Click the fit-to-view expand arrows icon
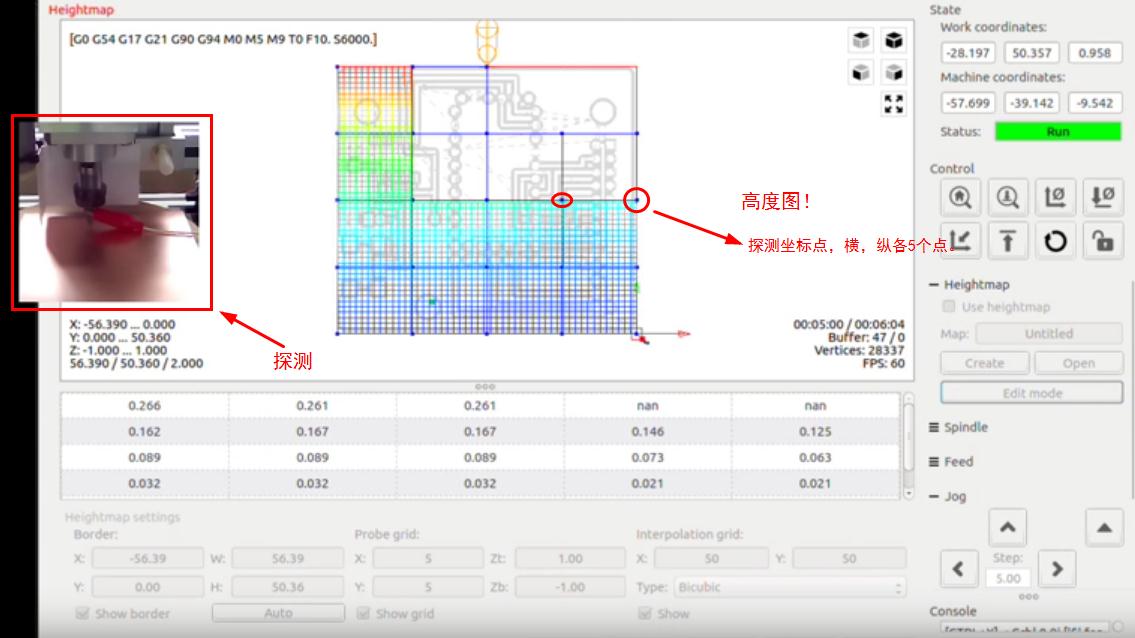Image resolution: width=1135 pixels, height=638 pixels. [x=893, y=104]
